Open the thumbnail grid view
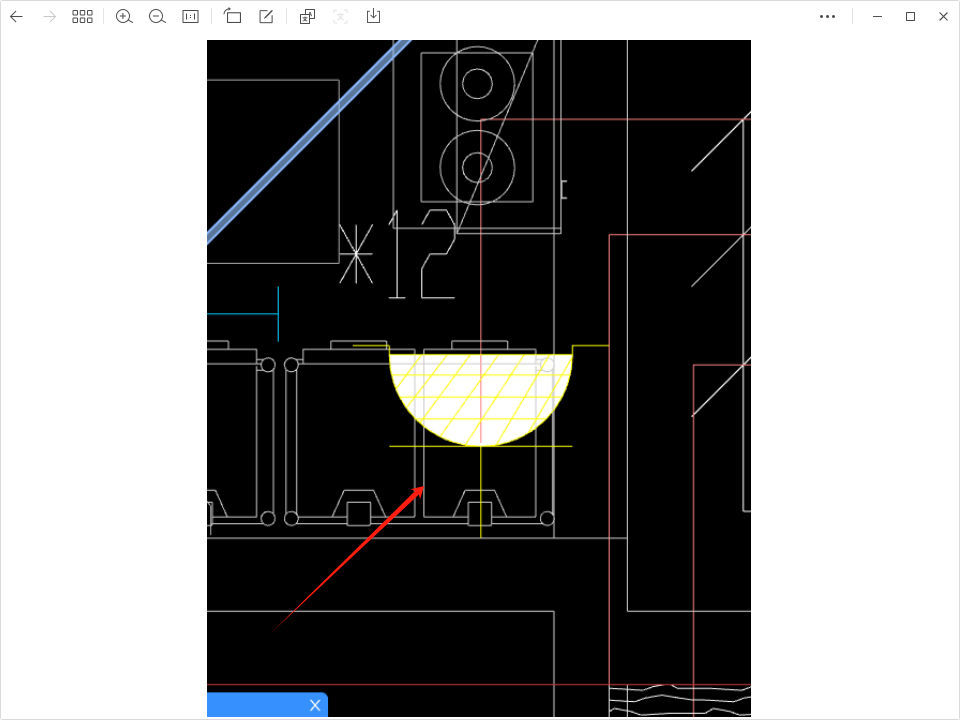This screenshot has height=720, width=960. pos(82,17)
